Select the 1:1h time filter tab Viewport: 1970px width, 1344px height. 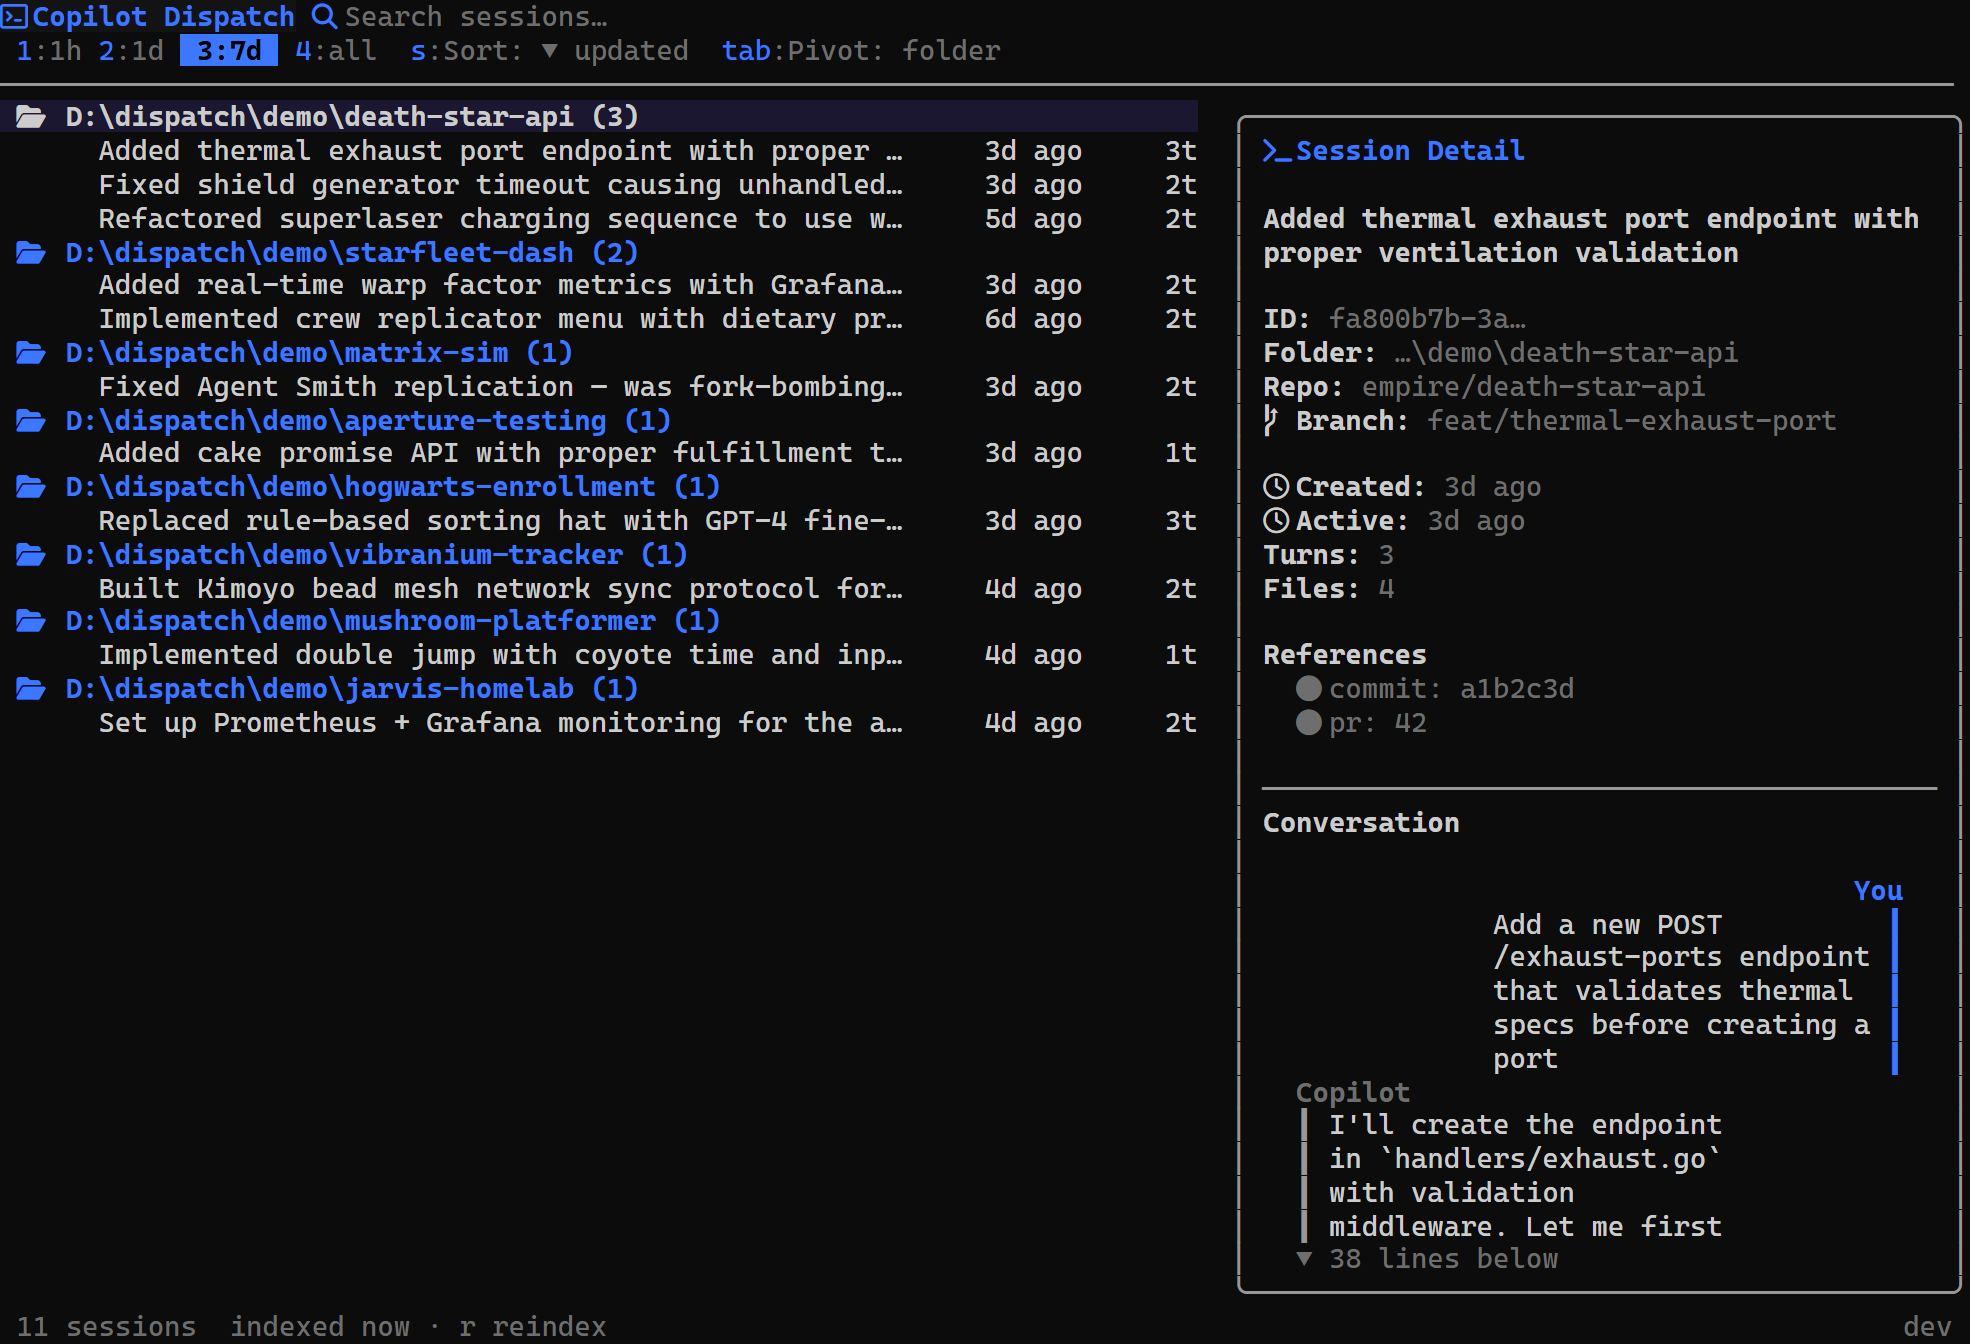click(x=48, y=50)
